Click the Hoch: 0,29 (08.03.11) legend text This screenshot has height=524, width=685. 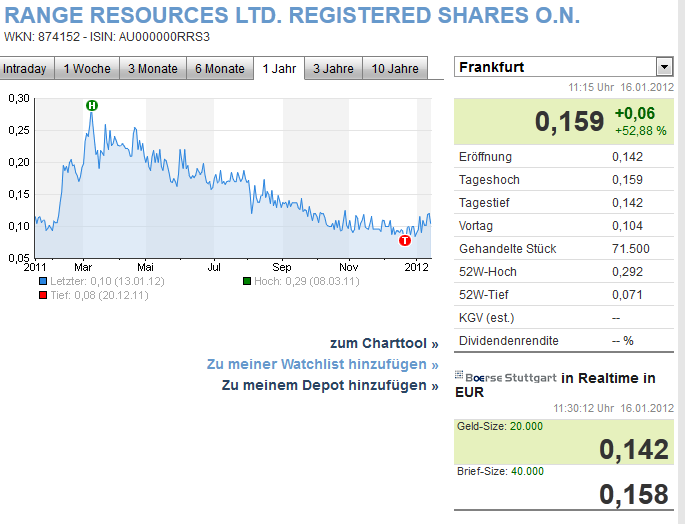(x=307, y=281)
